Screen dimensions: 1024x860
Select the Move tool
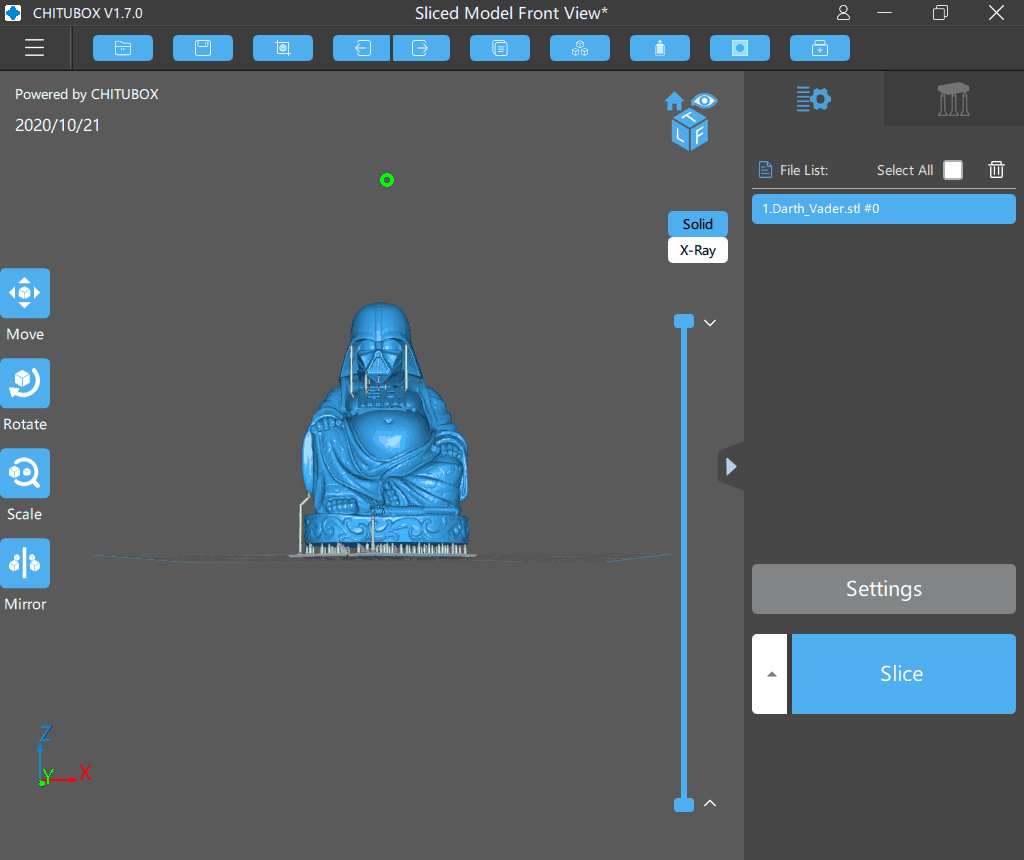[25, 293]
